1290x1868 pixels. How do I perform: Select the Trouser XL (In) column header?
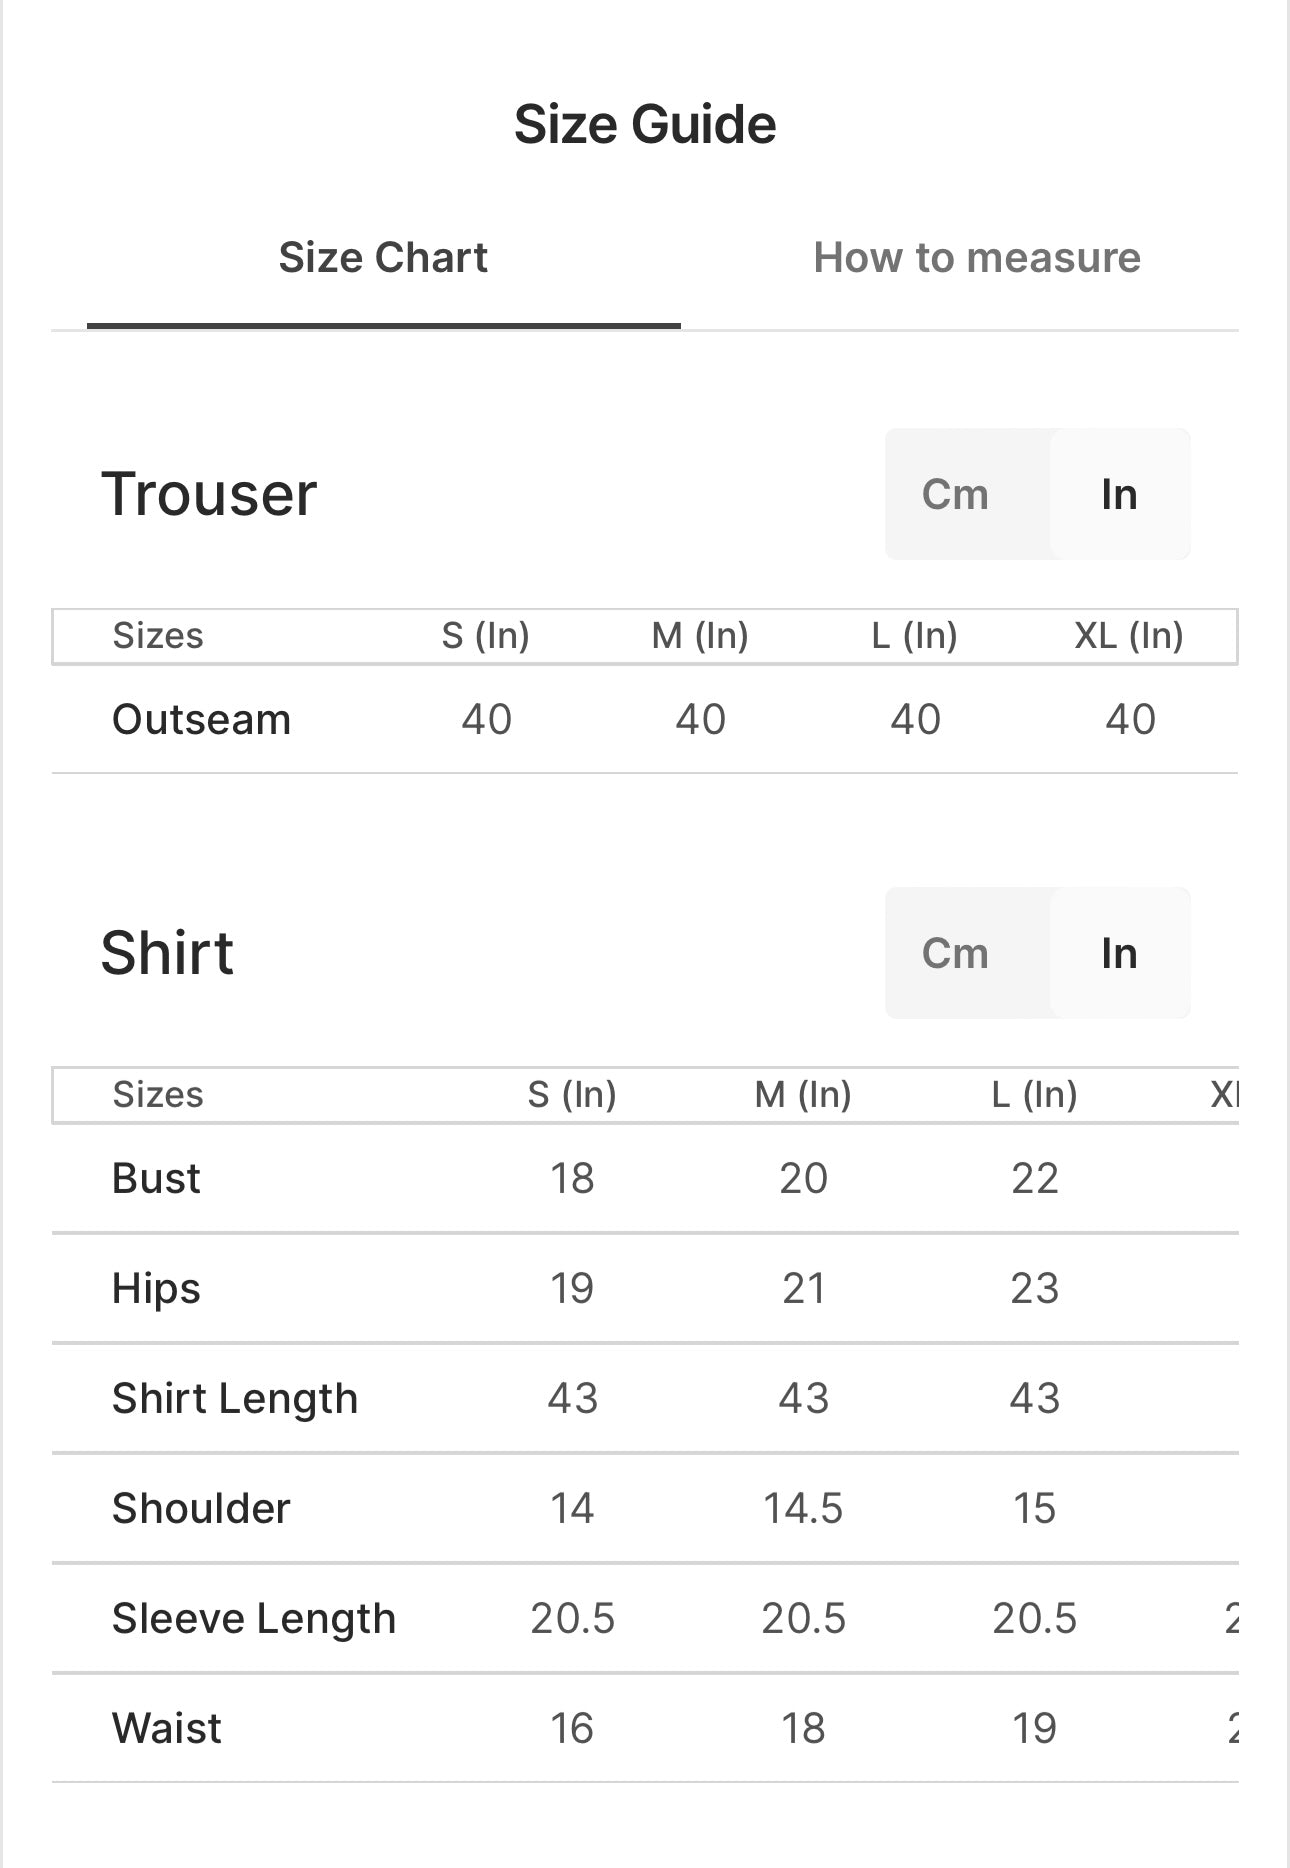pos(1129,636)
